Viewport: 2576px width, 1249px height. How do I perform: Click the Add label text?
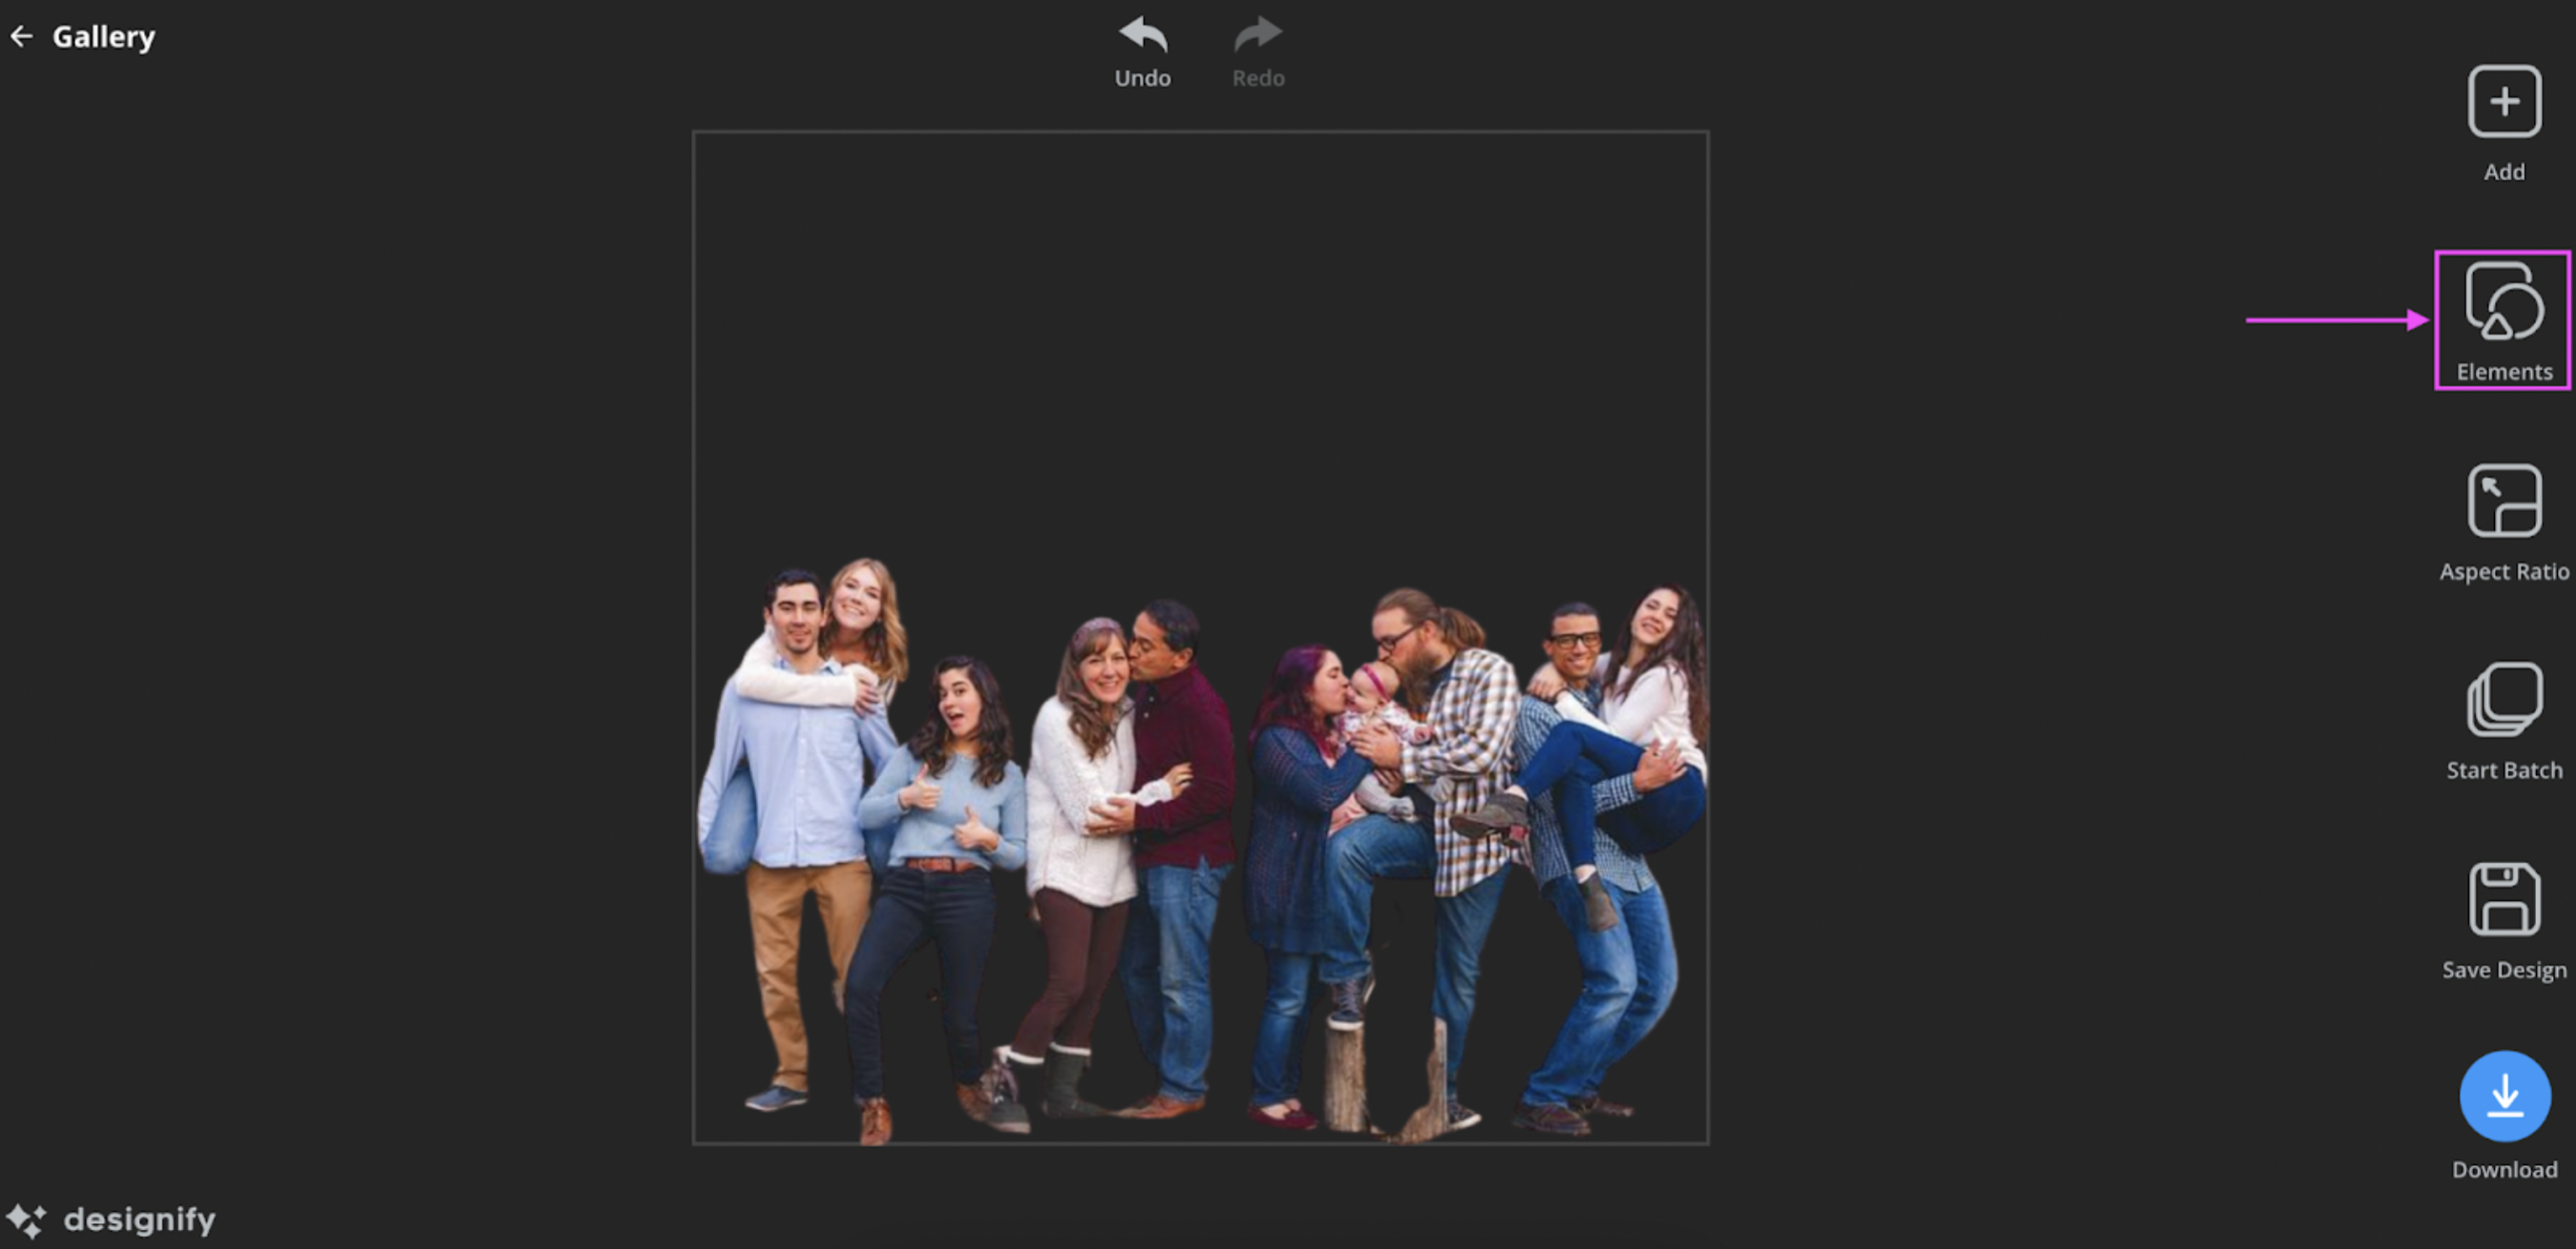2504,172
